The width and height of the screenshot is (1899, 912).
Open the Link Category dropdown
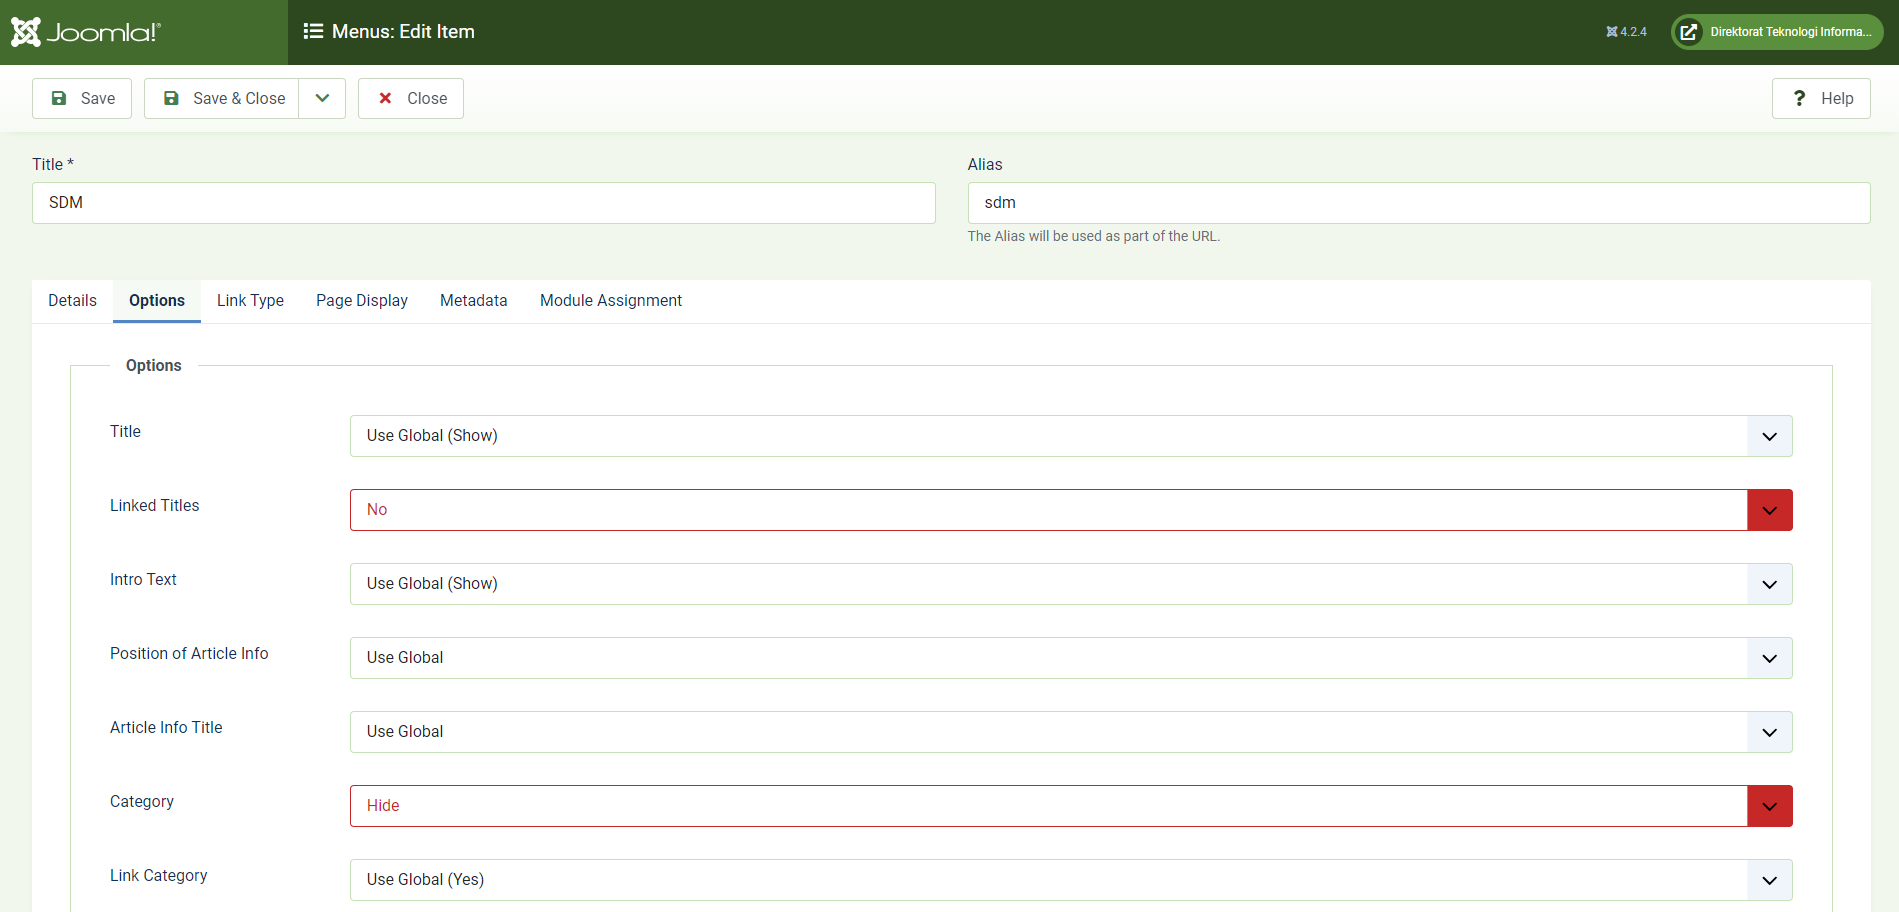(x=1071, y=880)
